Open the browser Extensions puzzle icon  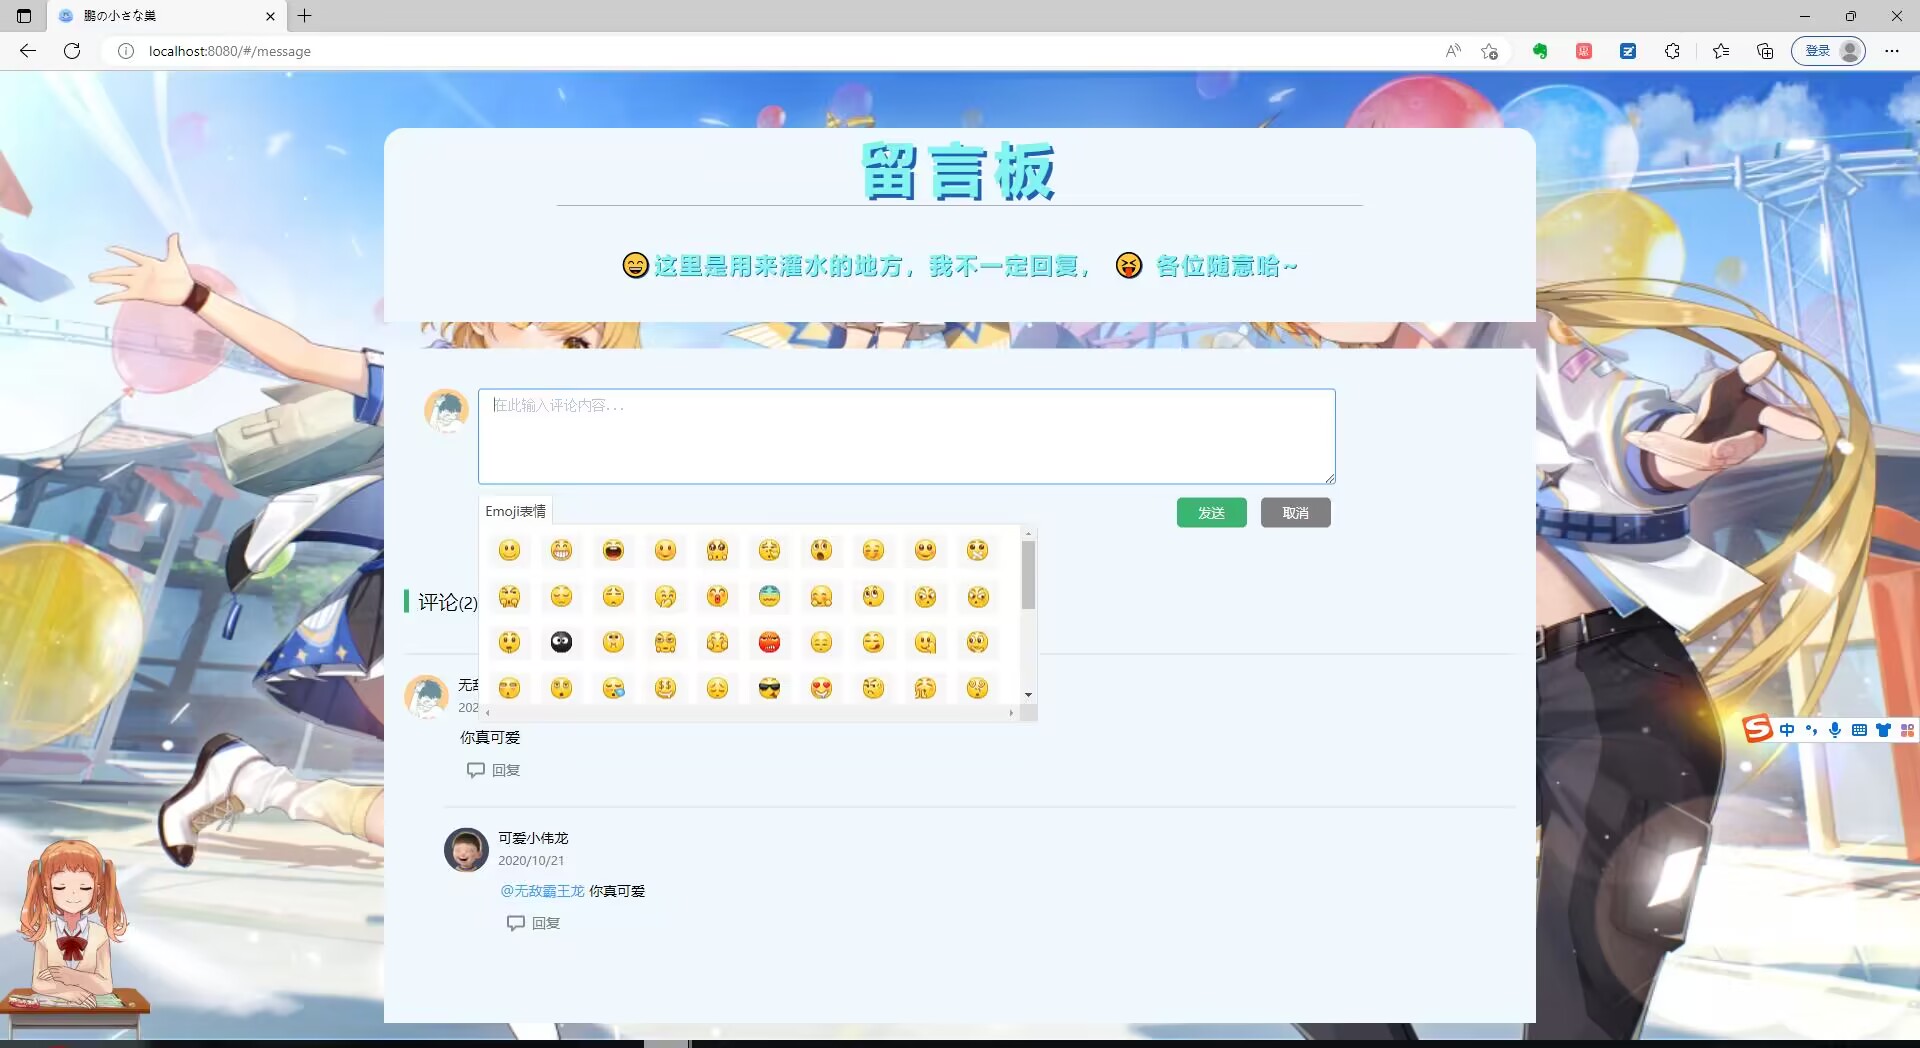[1672, 51]
